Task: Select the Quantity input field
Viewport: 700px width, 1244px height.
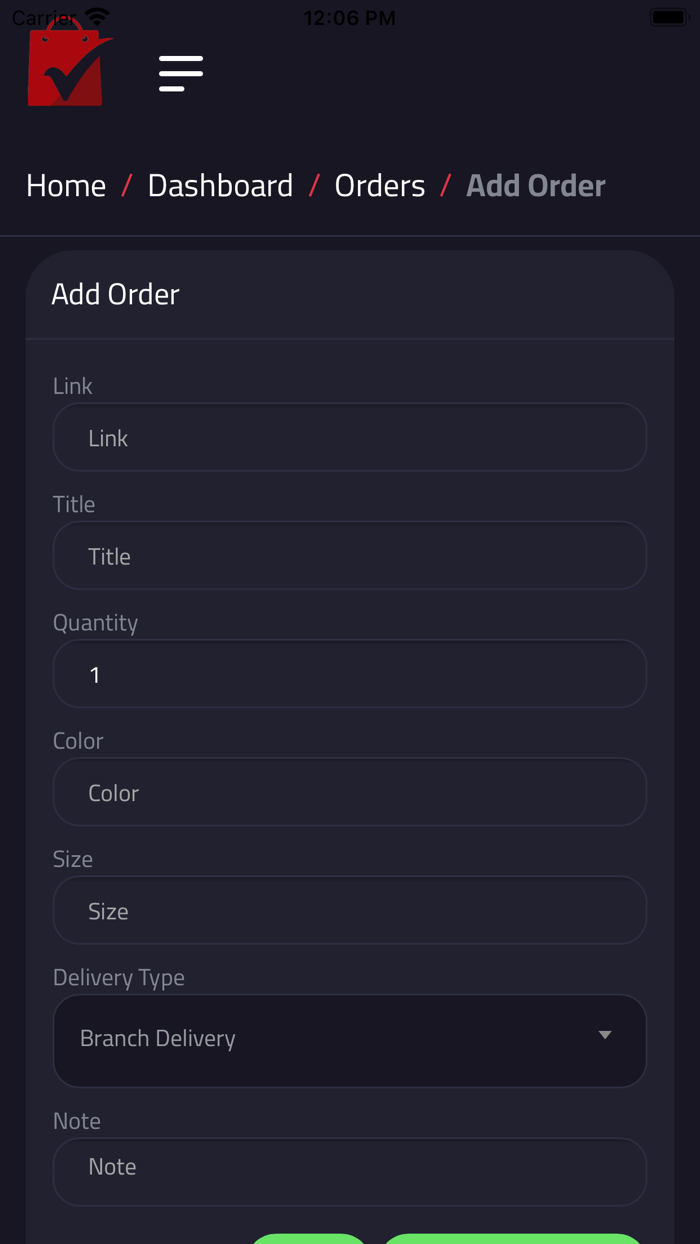Action: tap(350, 674)
